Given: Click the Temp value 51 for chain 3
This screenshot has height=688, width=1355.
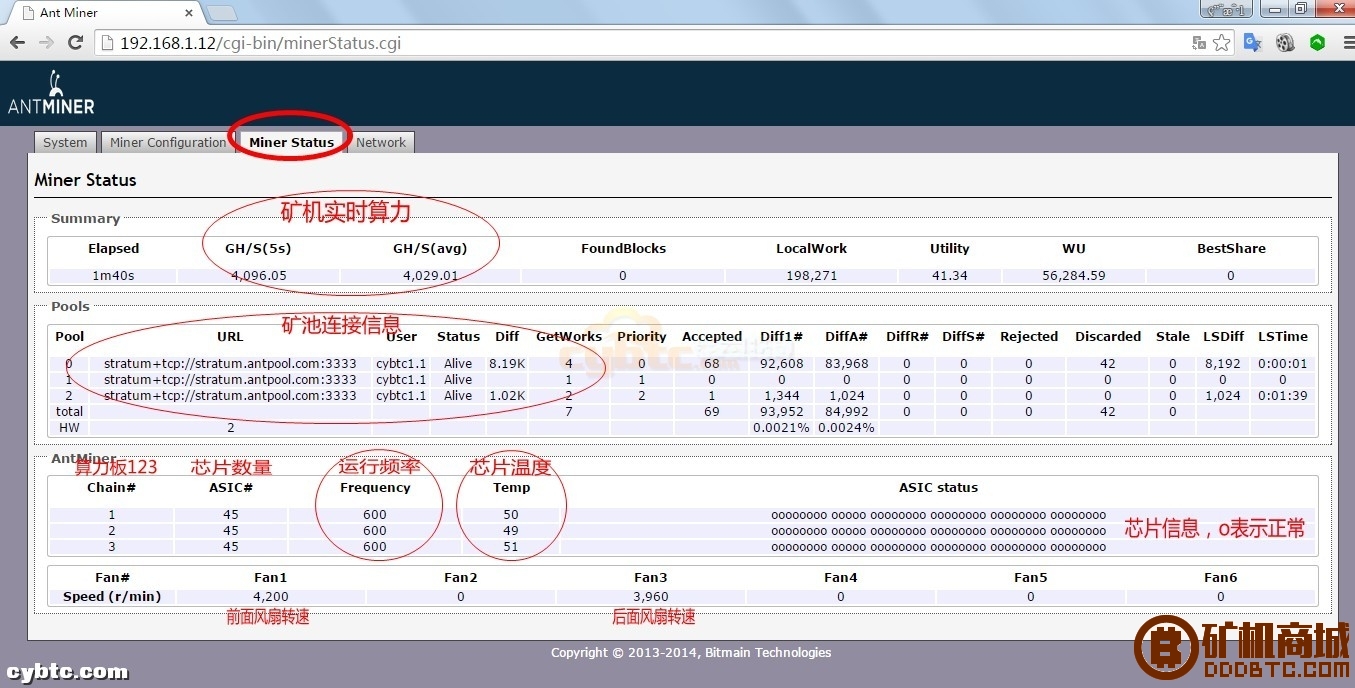Looking at the screenshot, I should pos(511,547).
